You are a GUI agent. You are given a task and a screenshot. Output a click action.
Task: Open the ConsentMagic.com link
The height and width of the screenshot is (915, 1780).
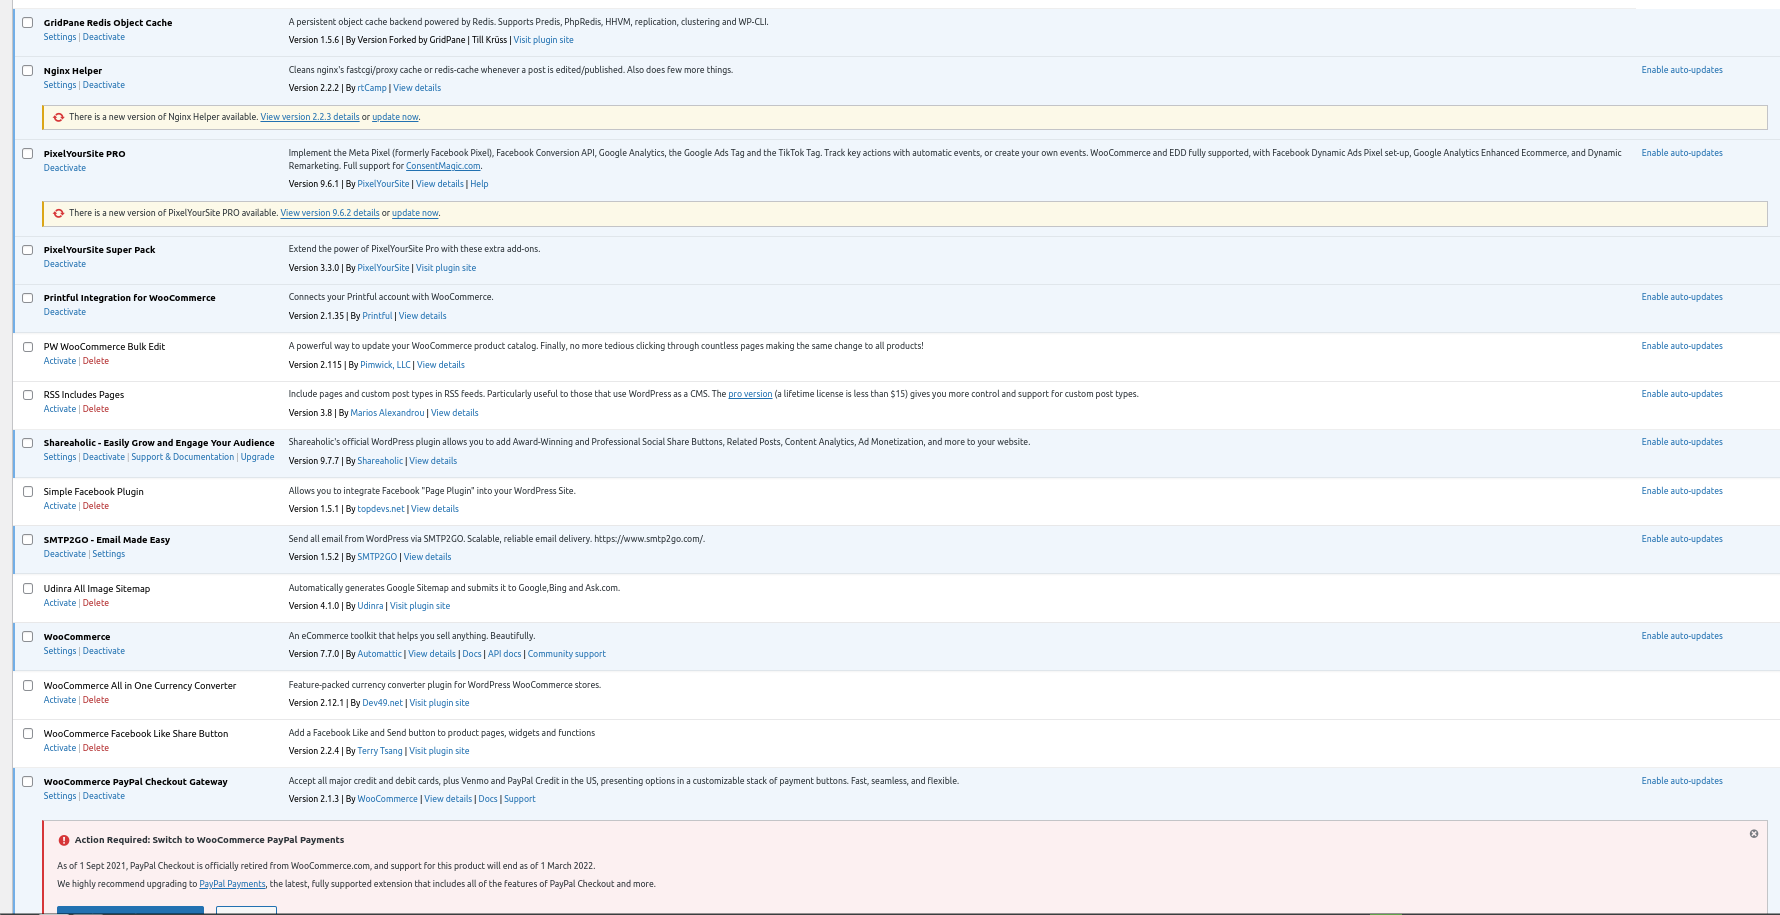[x=442, y=166]
